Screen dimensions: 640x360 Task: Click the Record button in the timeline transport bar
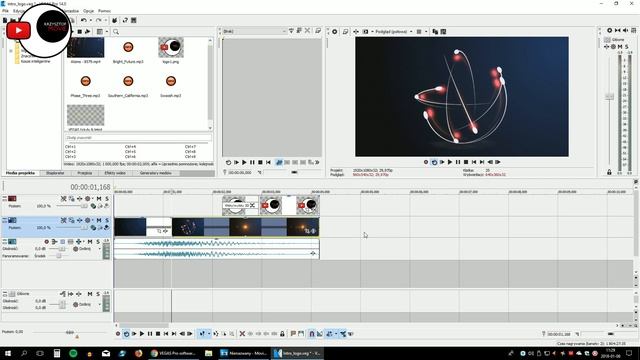click(x=118, y=334)
